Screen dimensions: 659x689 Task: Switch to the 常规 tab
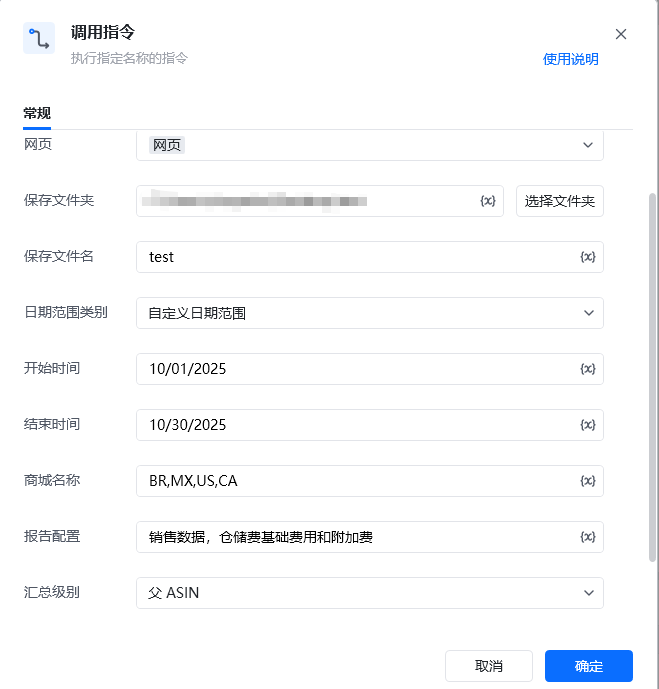[x=37, y=113]
